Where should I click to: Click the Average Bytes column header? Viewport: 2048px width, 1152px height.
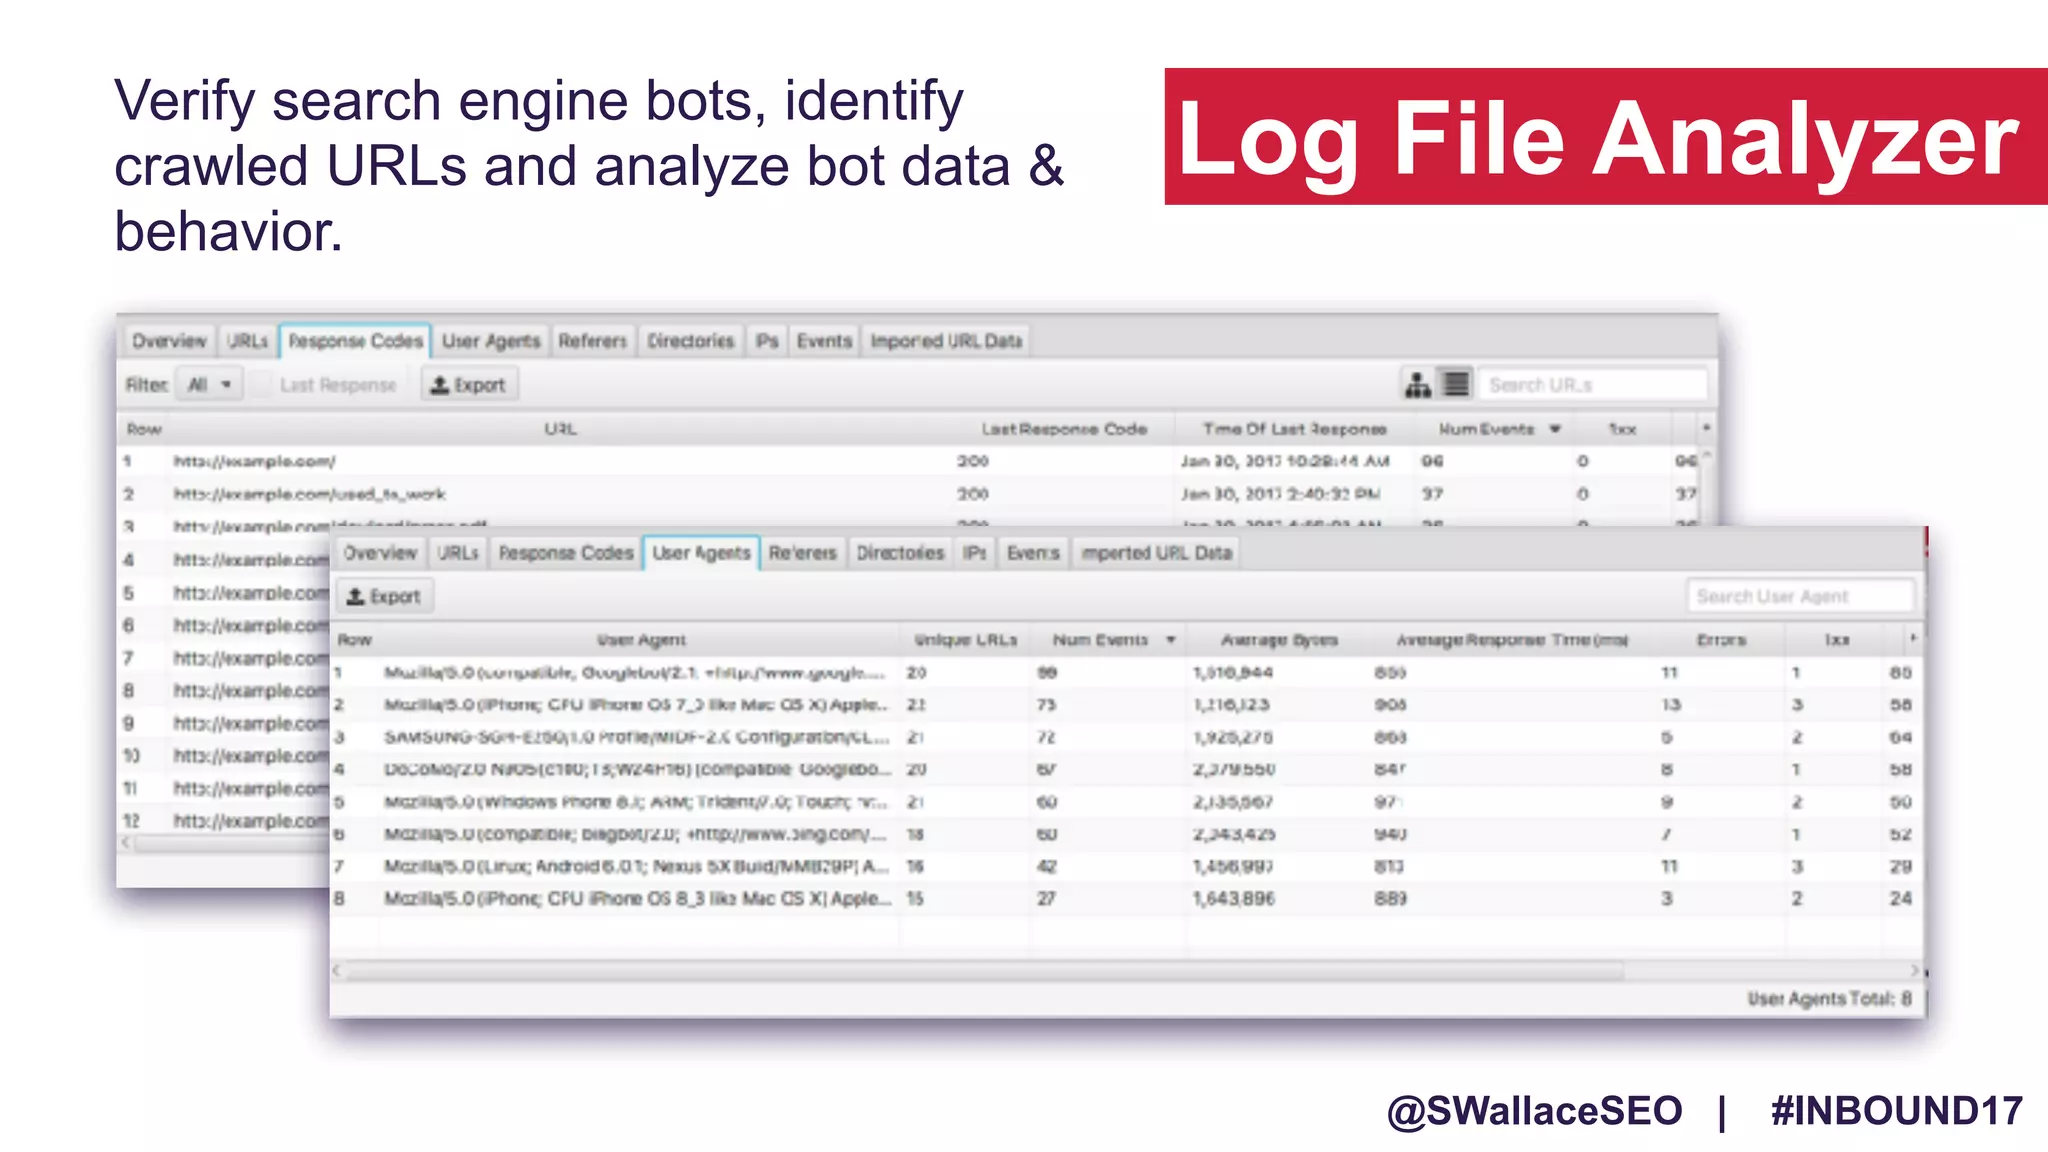(x=1279, y=640)
